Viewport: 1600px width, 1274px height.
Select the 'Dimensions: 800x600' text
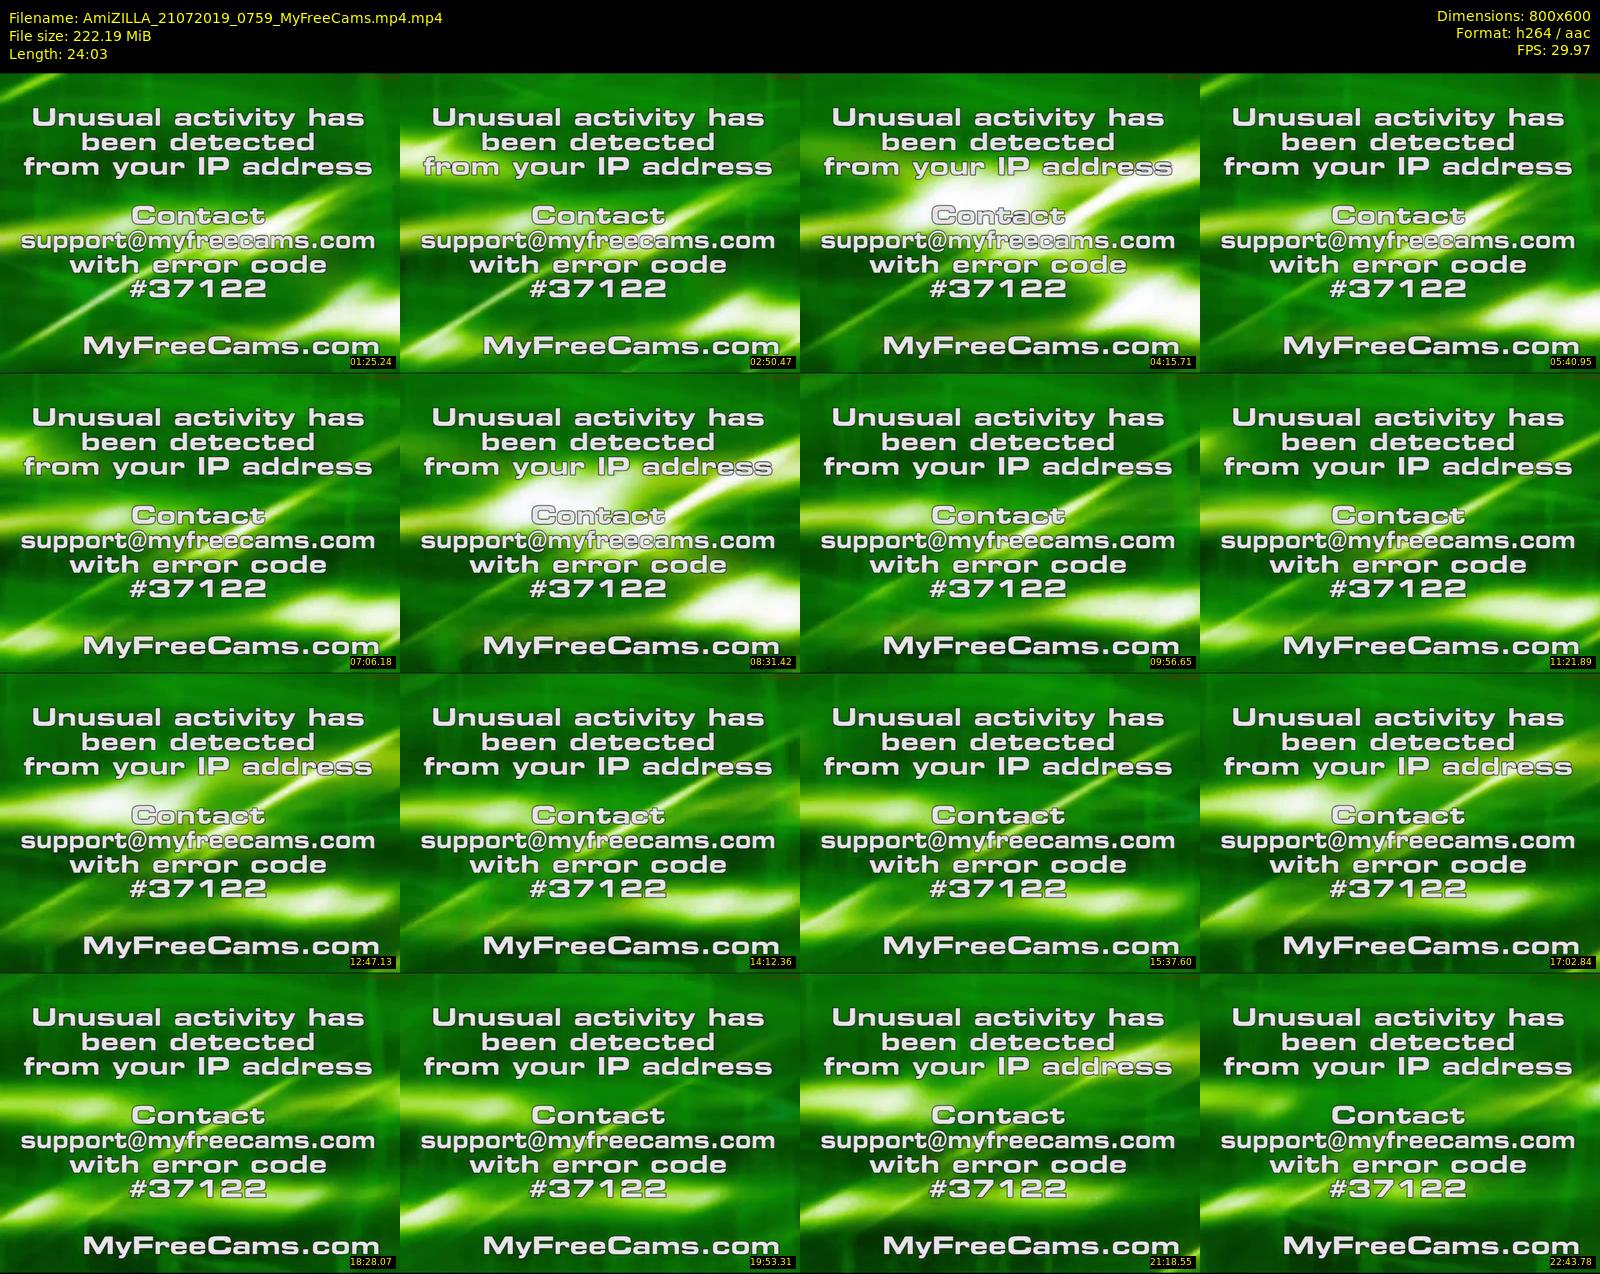click(x=1513, y=16)
